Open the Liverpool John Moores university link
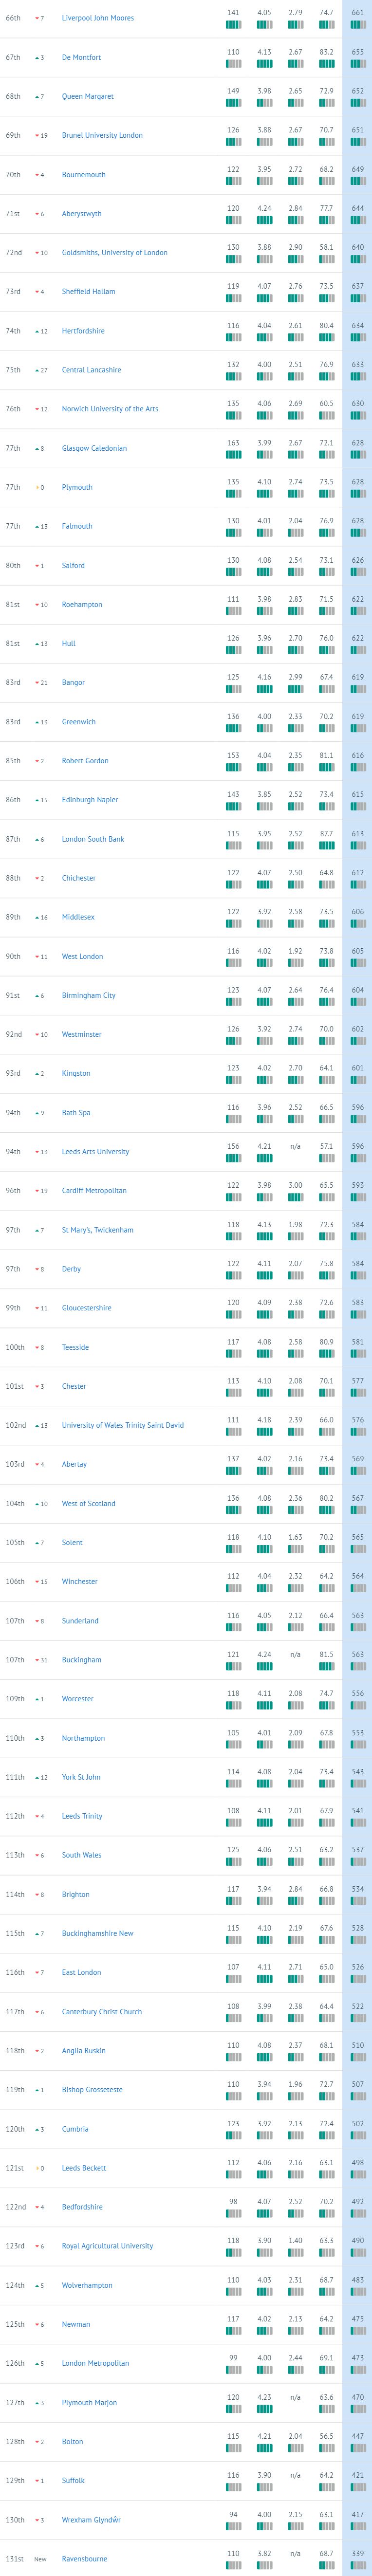Viewport: 372px width, 2576px height. click(x=98, y=18)
